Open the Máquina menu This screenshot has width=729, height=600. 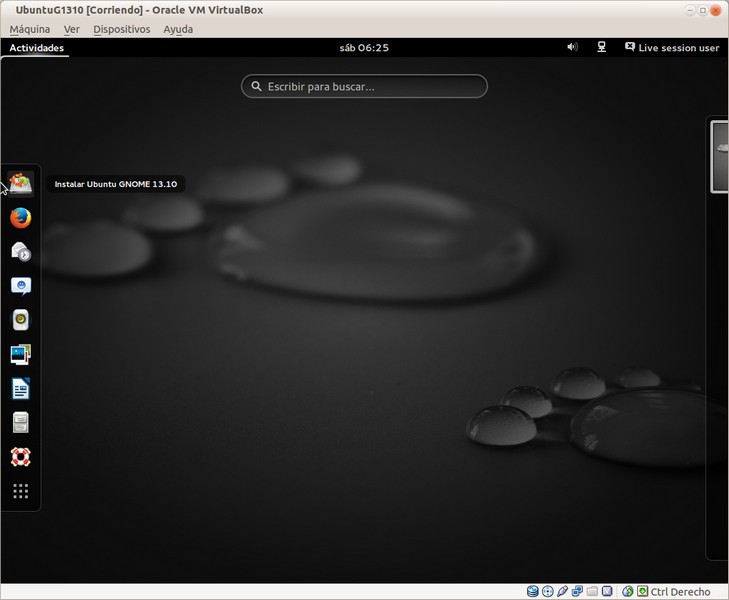pos(30,29)
